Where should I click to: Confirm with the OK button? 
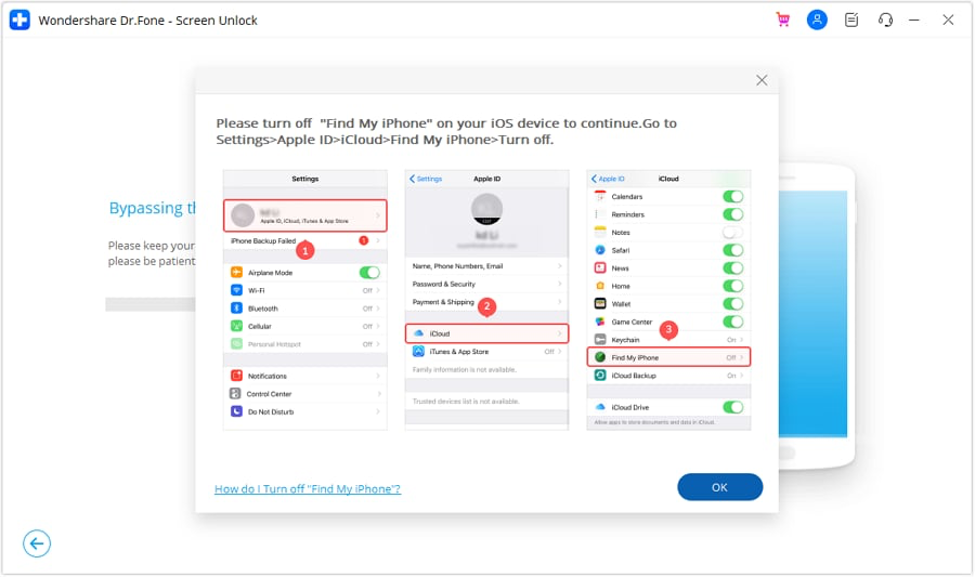click(720, 487)
